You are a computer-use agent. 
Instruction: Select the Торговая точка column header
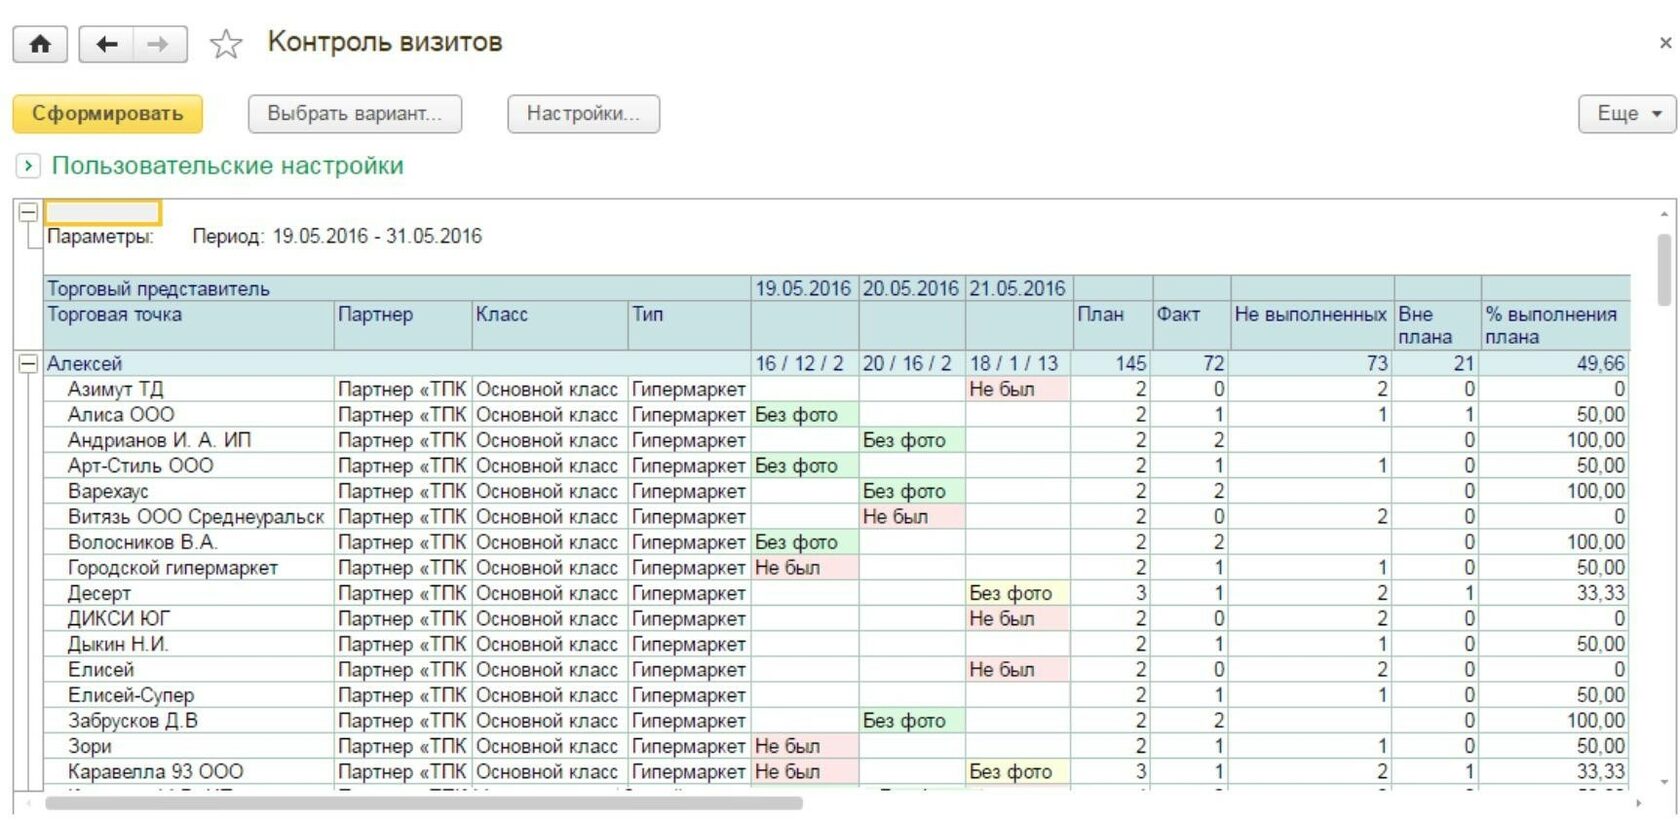click(189, 325)
